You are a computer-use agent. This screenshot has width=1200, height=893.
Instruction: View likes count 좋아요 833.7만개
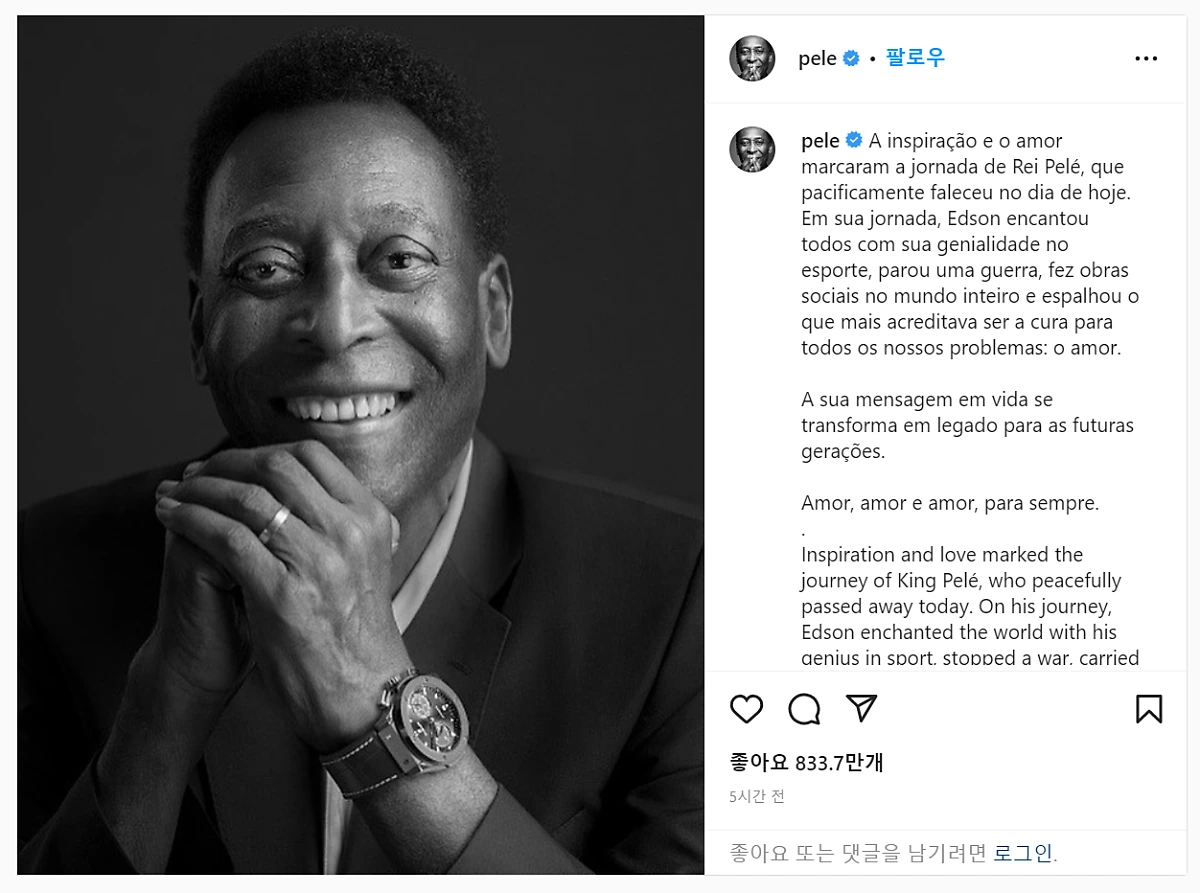(x=806, y=763)
